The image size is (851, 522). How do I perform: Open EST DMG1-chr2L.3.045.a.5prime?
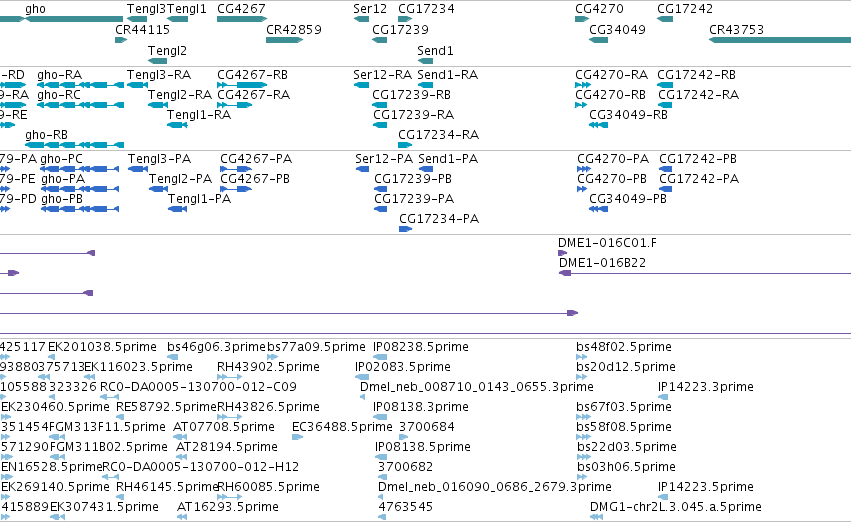(676, 507)
